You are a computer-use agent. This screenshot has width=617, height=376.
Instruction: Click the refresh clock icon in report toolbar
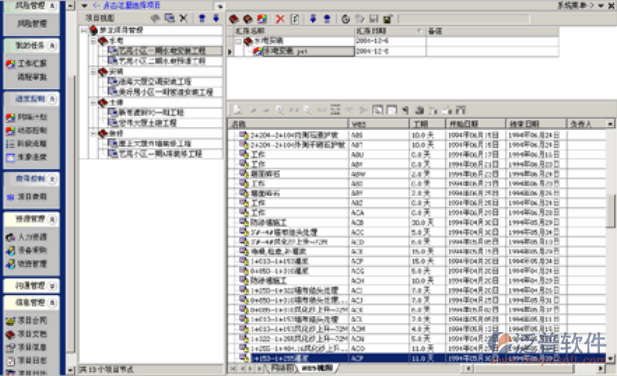(x=345, y=19)
